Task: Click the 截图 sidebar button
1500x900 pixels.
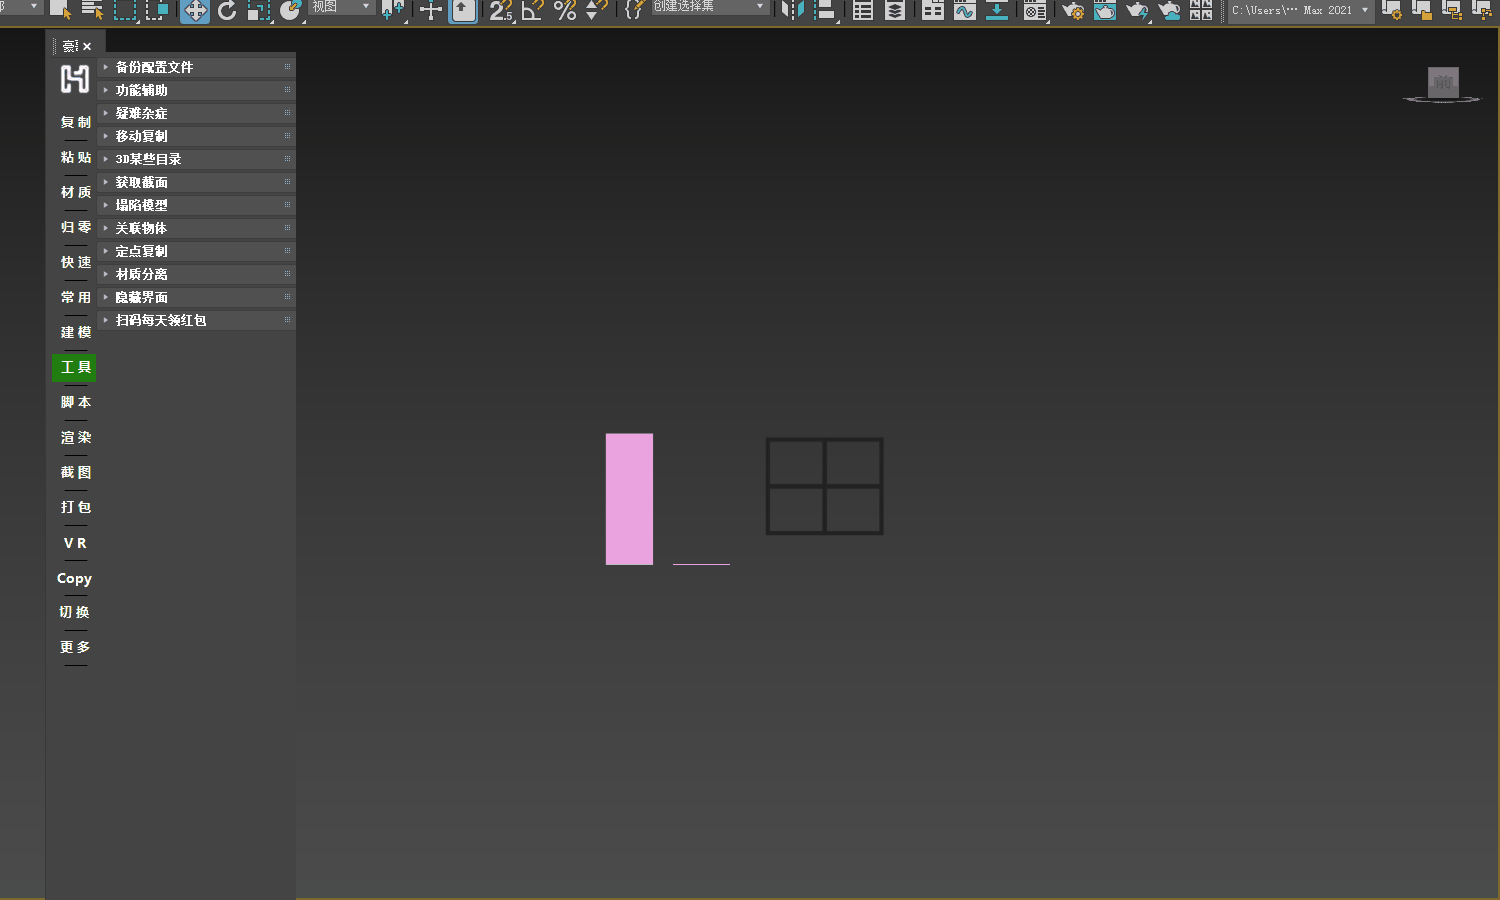Action: tap(75, 472)
